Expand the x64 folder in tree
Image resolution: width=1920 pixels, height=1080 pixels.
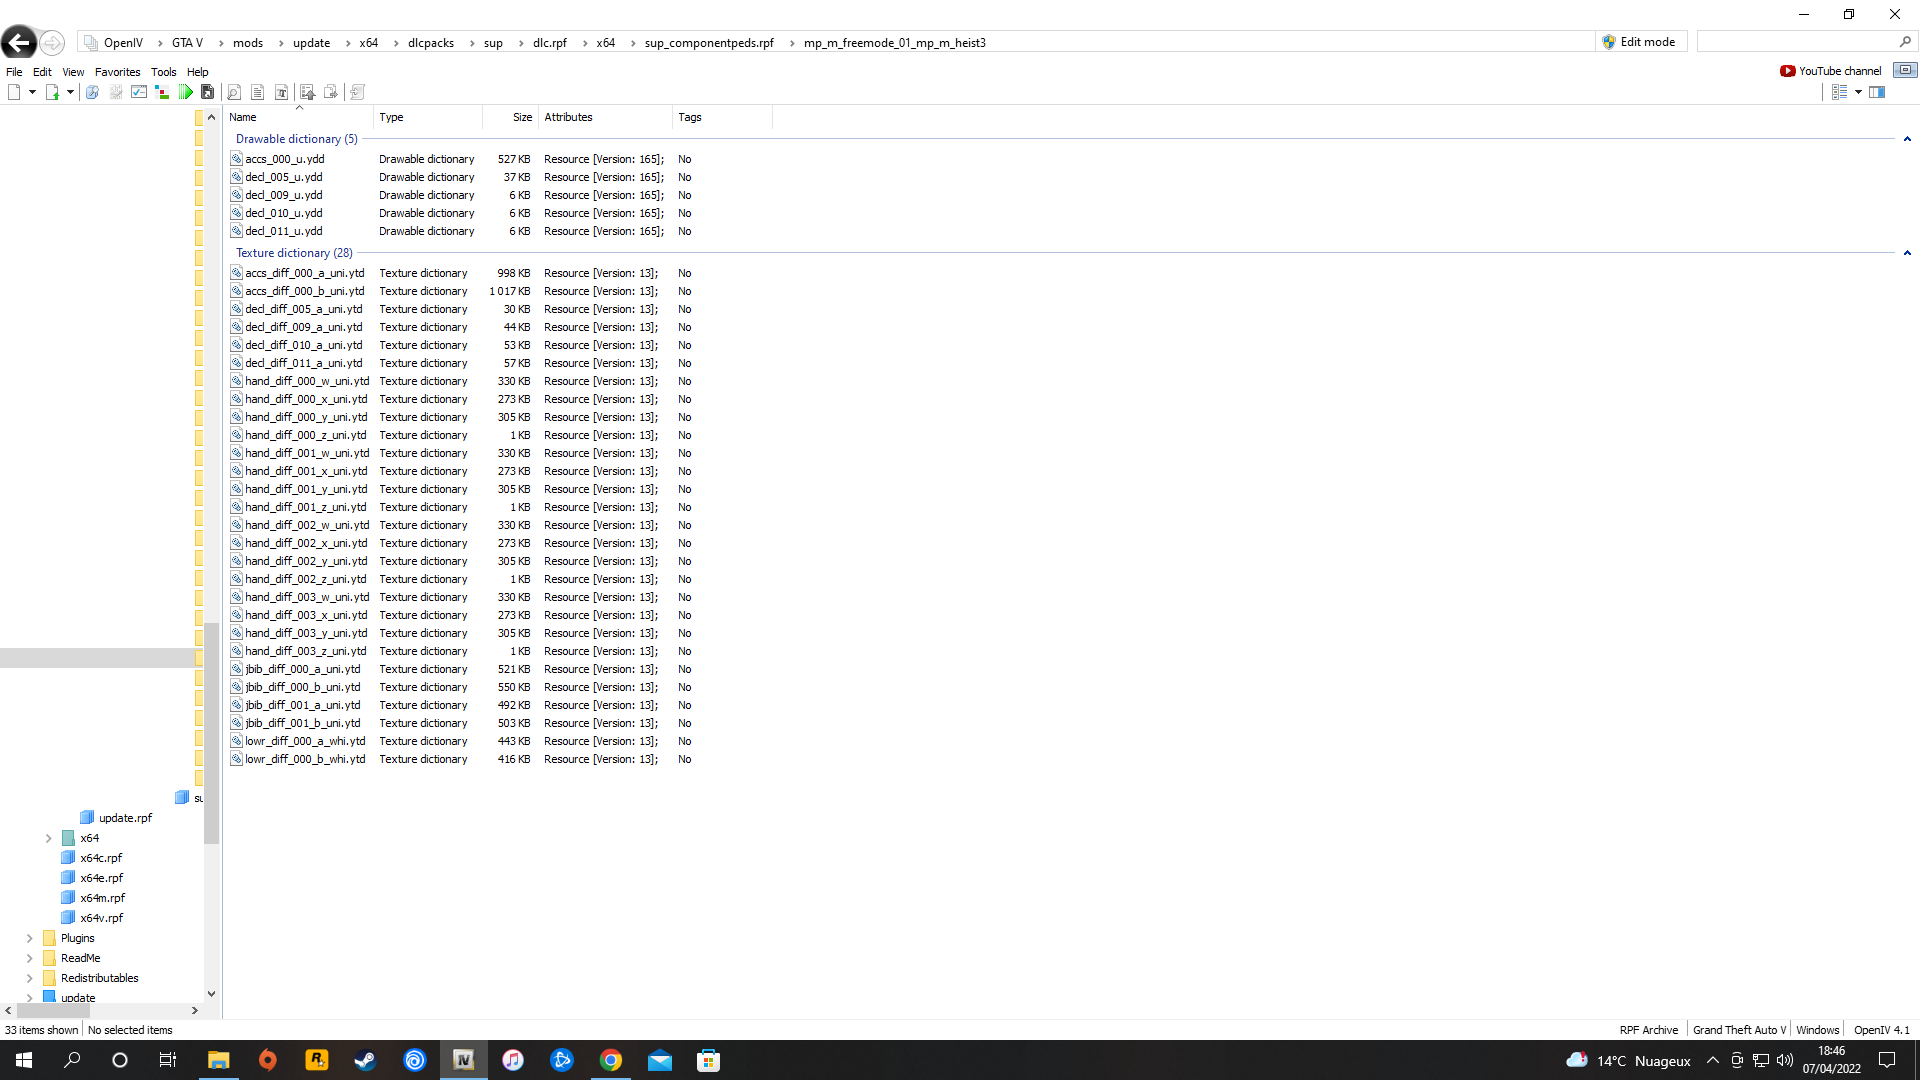[x=48, y=838]
